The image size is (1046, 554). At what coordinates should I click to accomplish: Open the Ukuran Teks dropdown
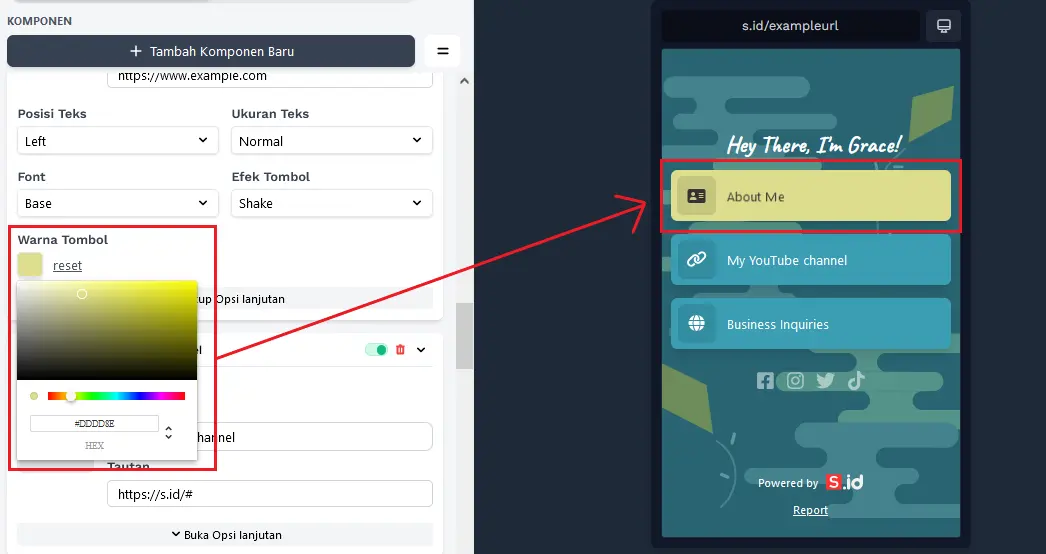(x=331, y=141)
